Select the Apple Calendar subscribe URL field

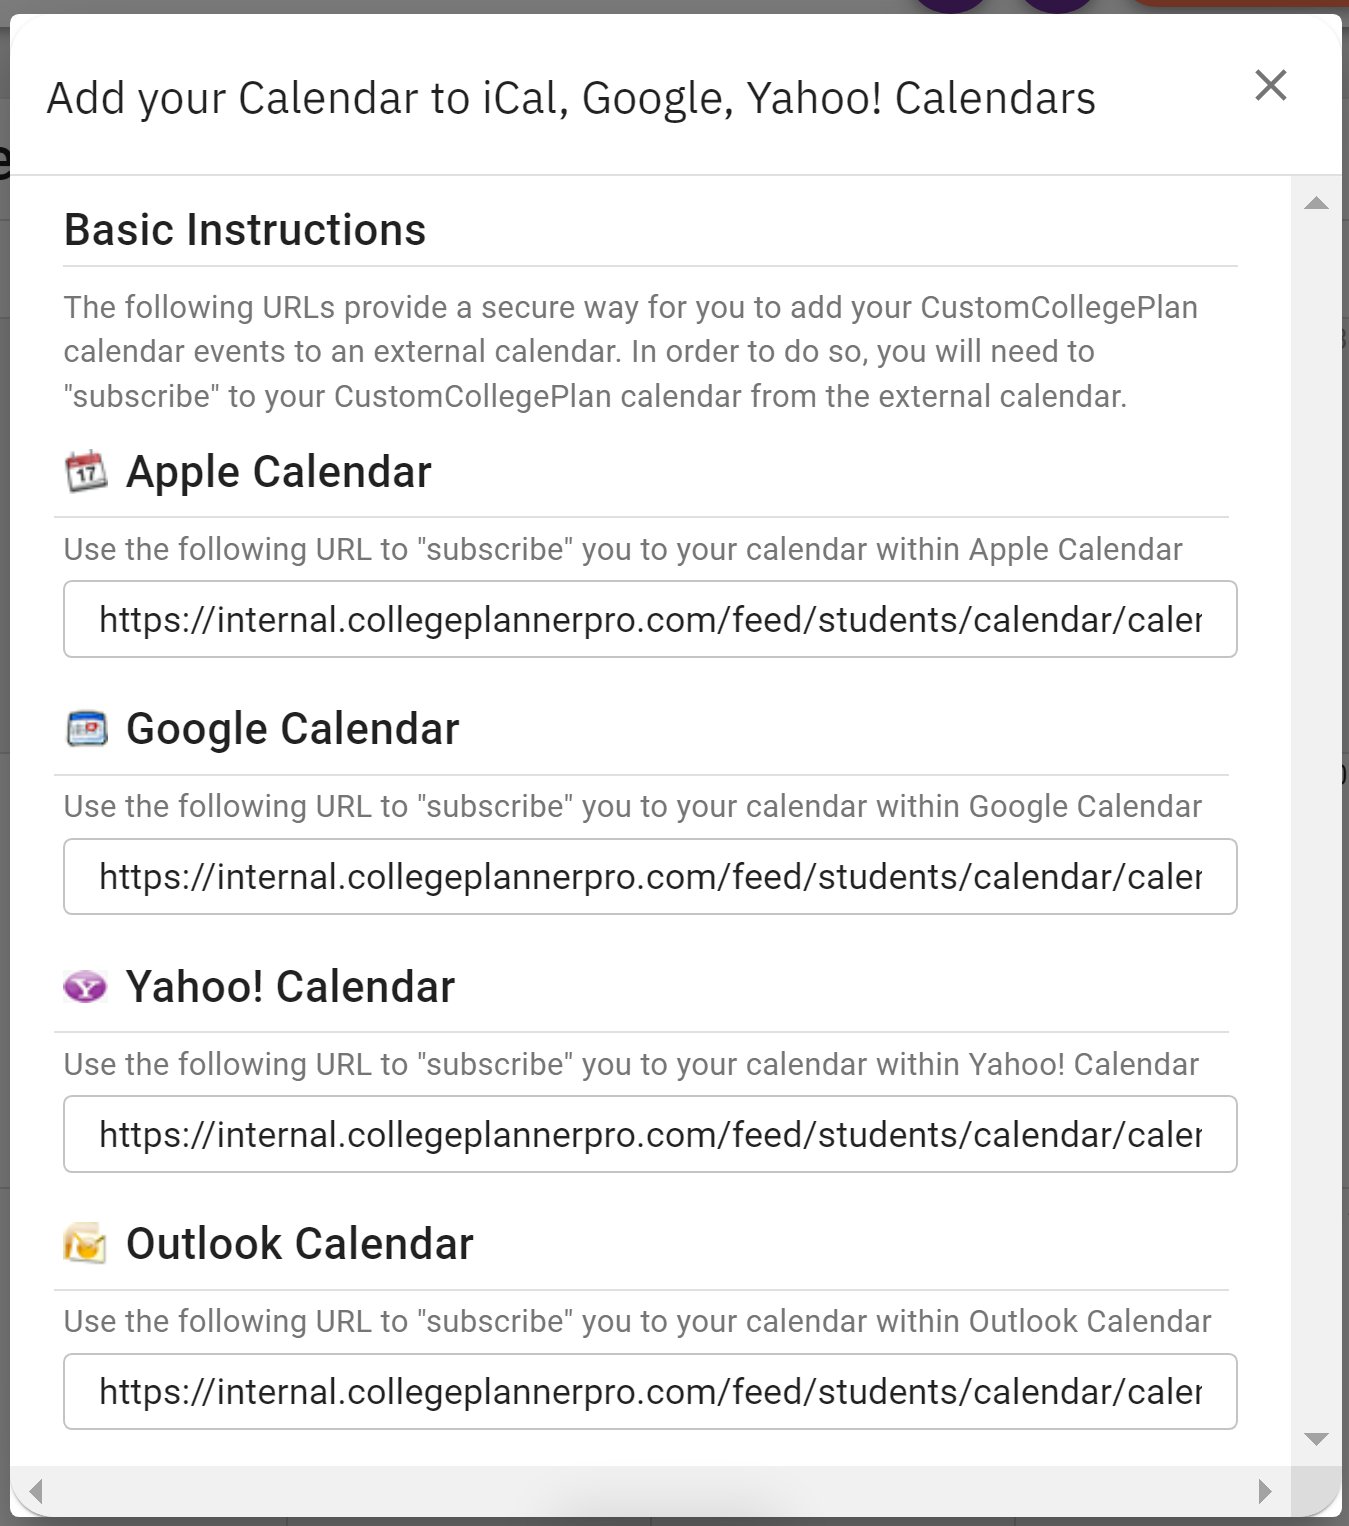tap(650, 620)
